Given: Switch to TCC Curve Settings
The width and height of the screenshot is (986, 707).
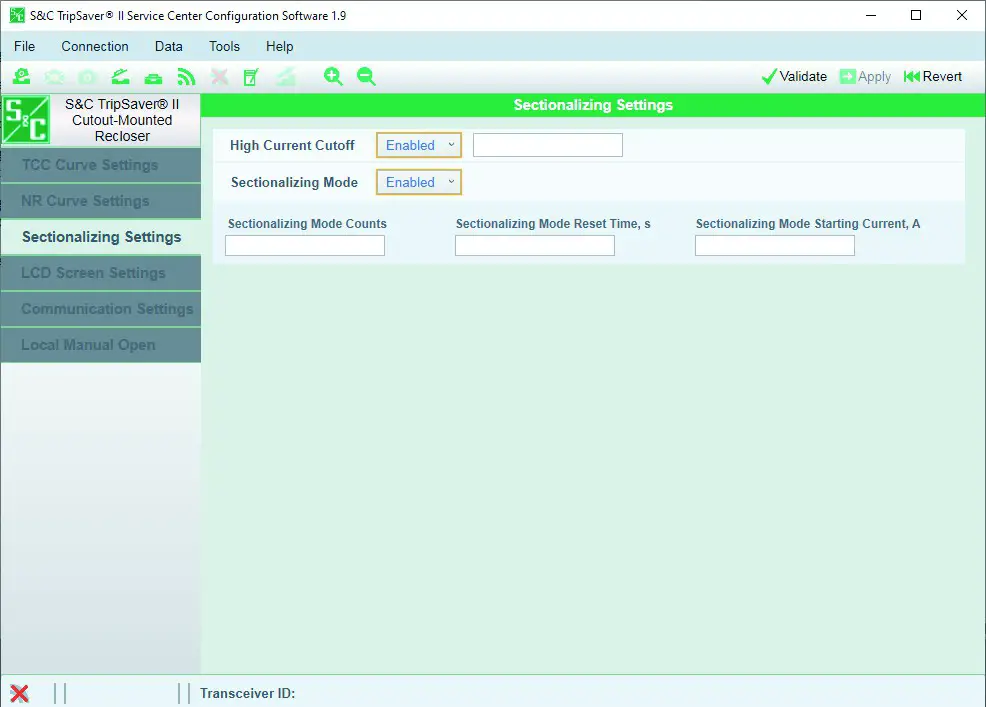Looking at the screenshot, I should coord(101,165).
